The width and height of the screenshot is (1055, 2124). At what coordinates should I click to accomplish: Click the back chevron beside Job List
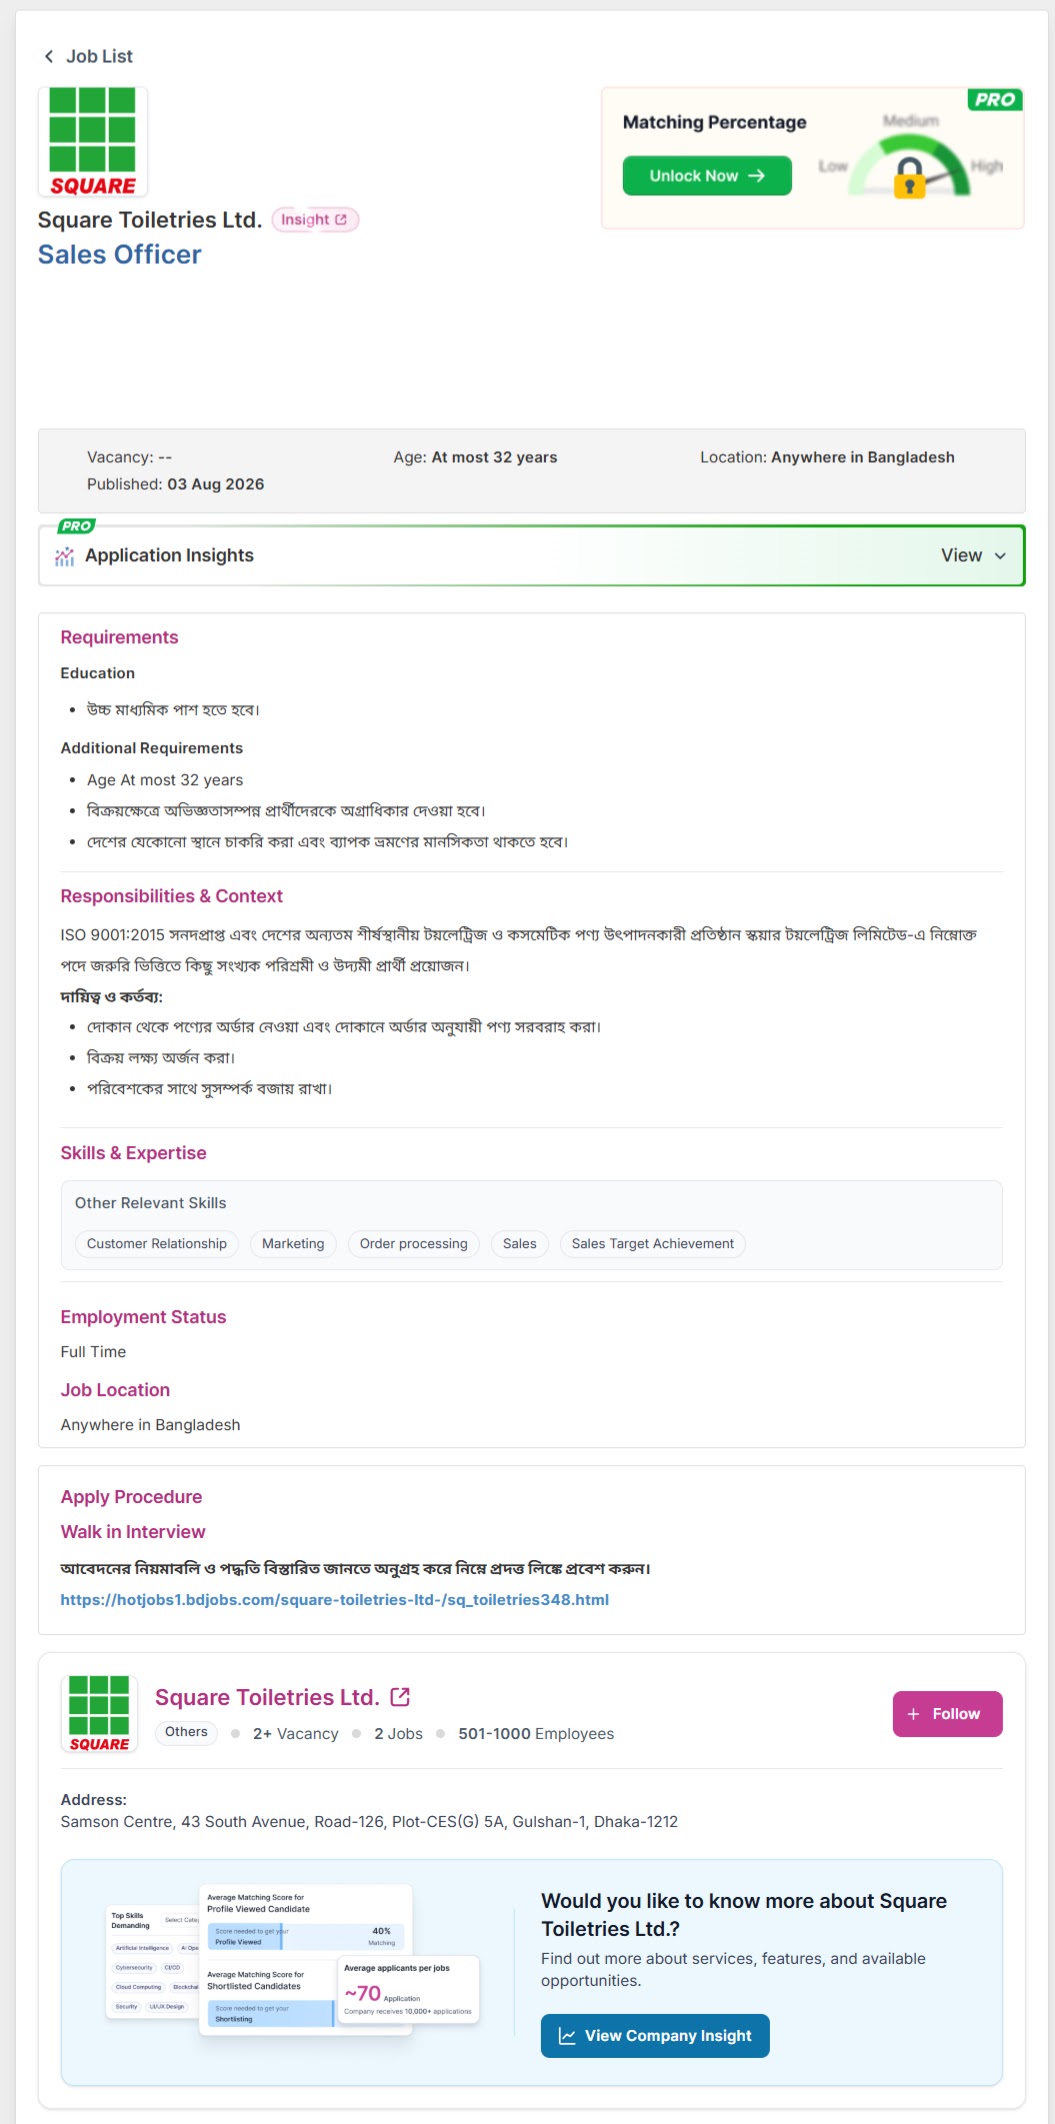(49, 57)
